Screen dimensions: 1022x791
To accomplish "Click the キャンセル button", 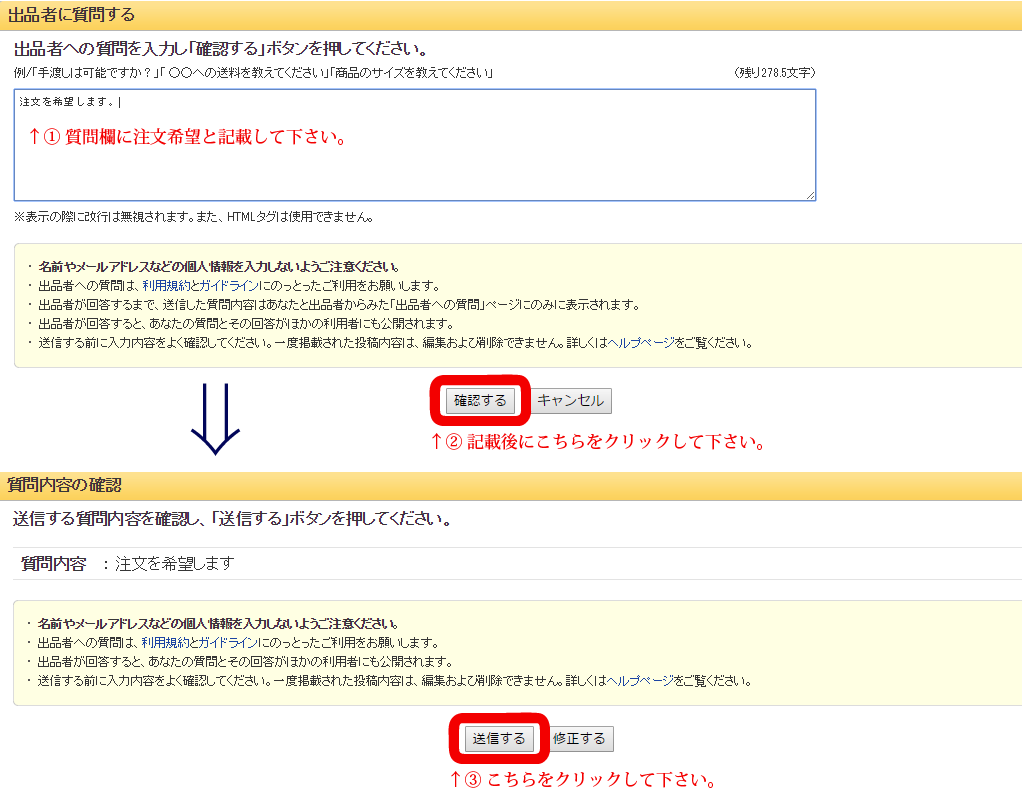I will (x=570, y=401).
